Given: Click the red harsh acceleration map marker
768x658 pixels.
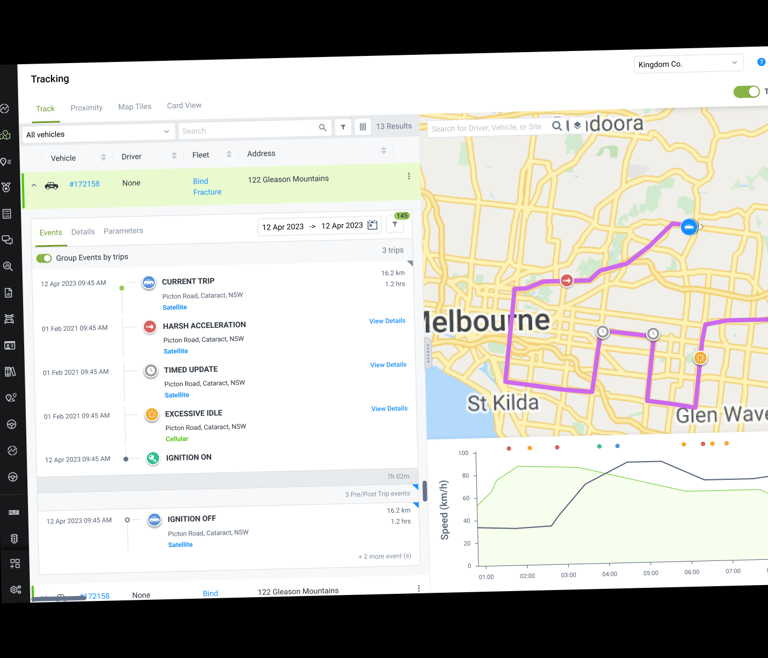Looking at the screenshot, I should pos(567,280).
